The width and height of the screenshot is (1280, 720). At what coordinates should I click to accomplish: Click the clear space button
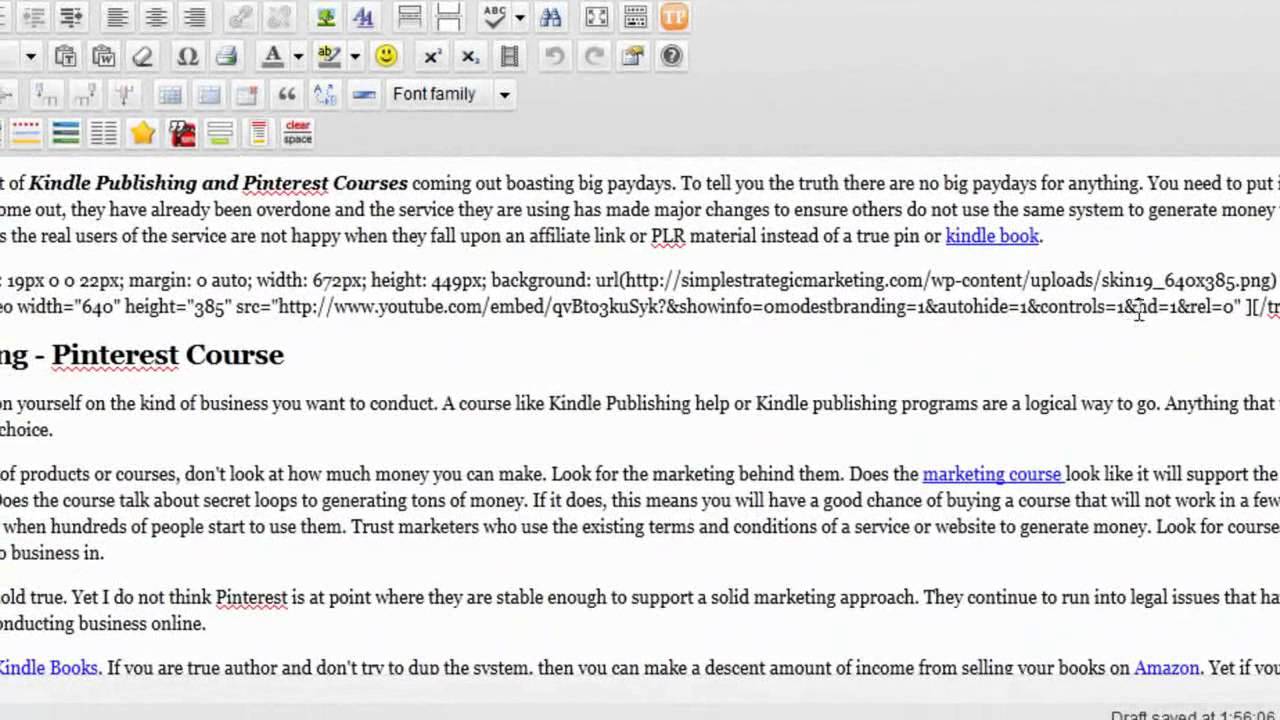click(298, 133)
